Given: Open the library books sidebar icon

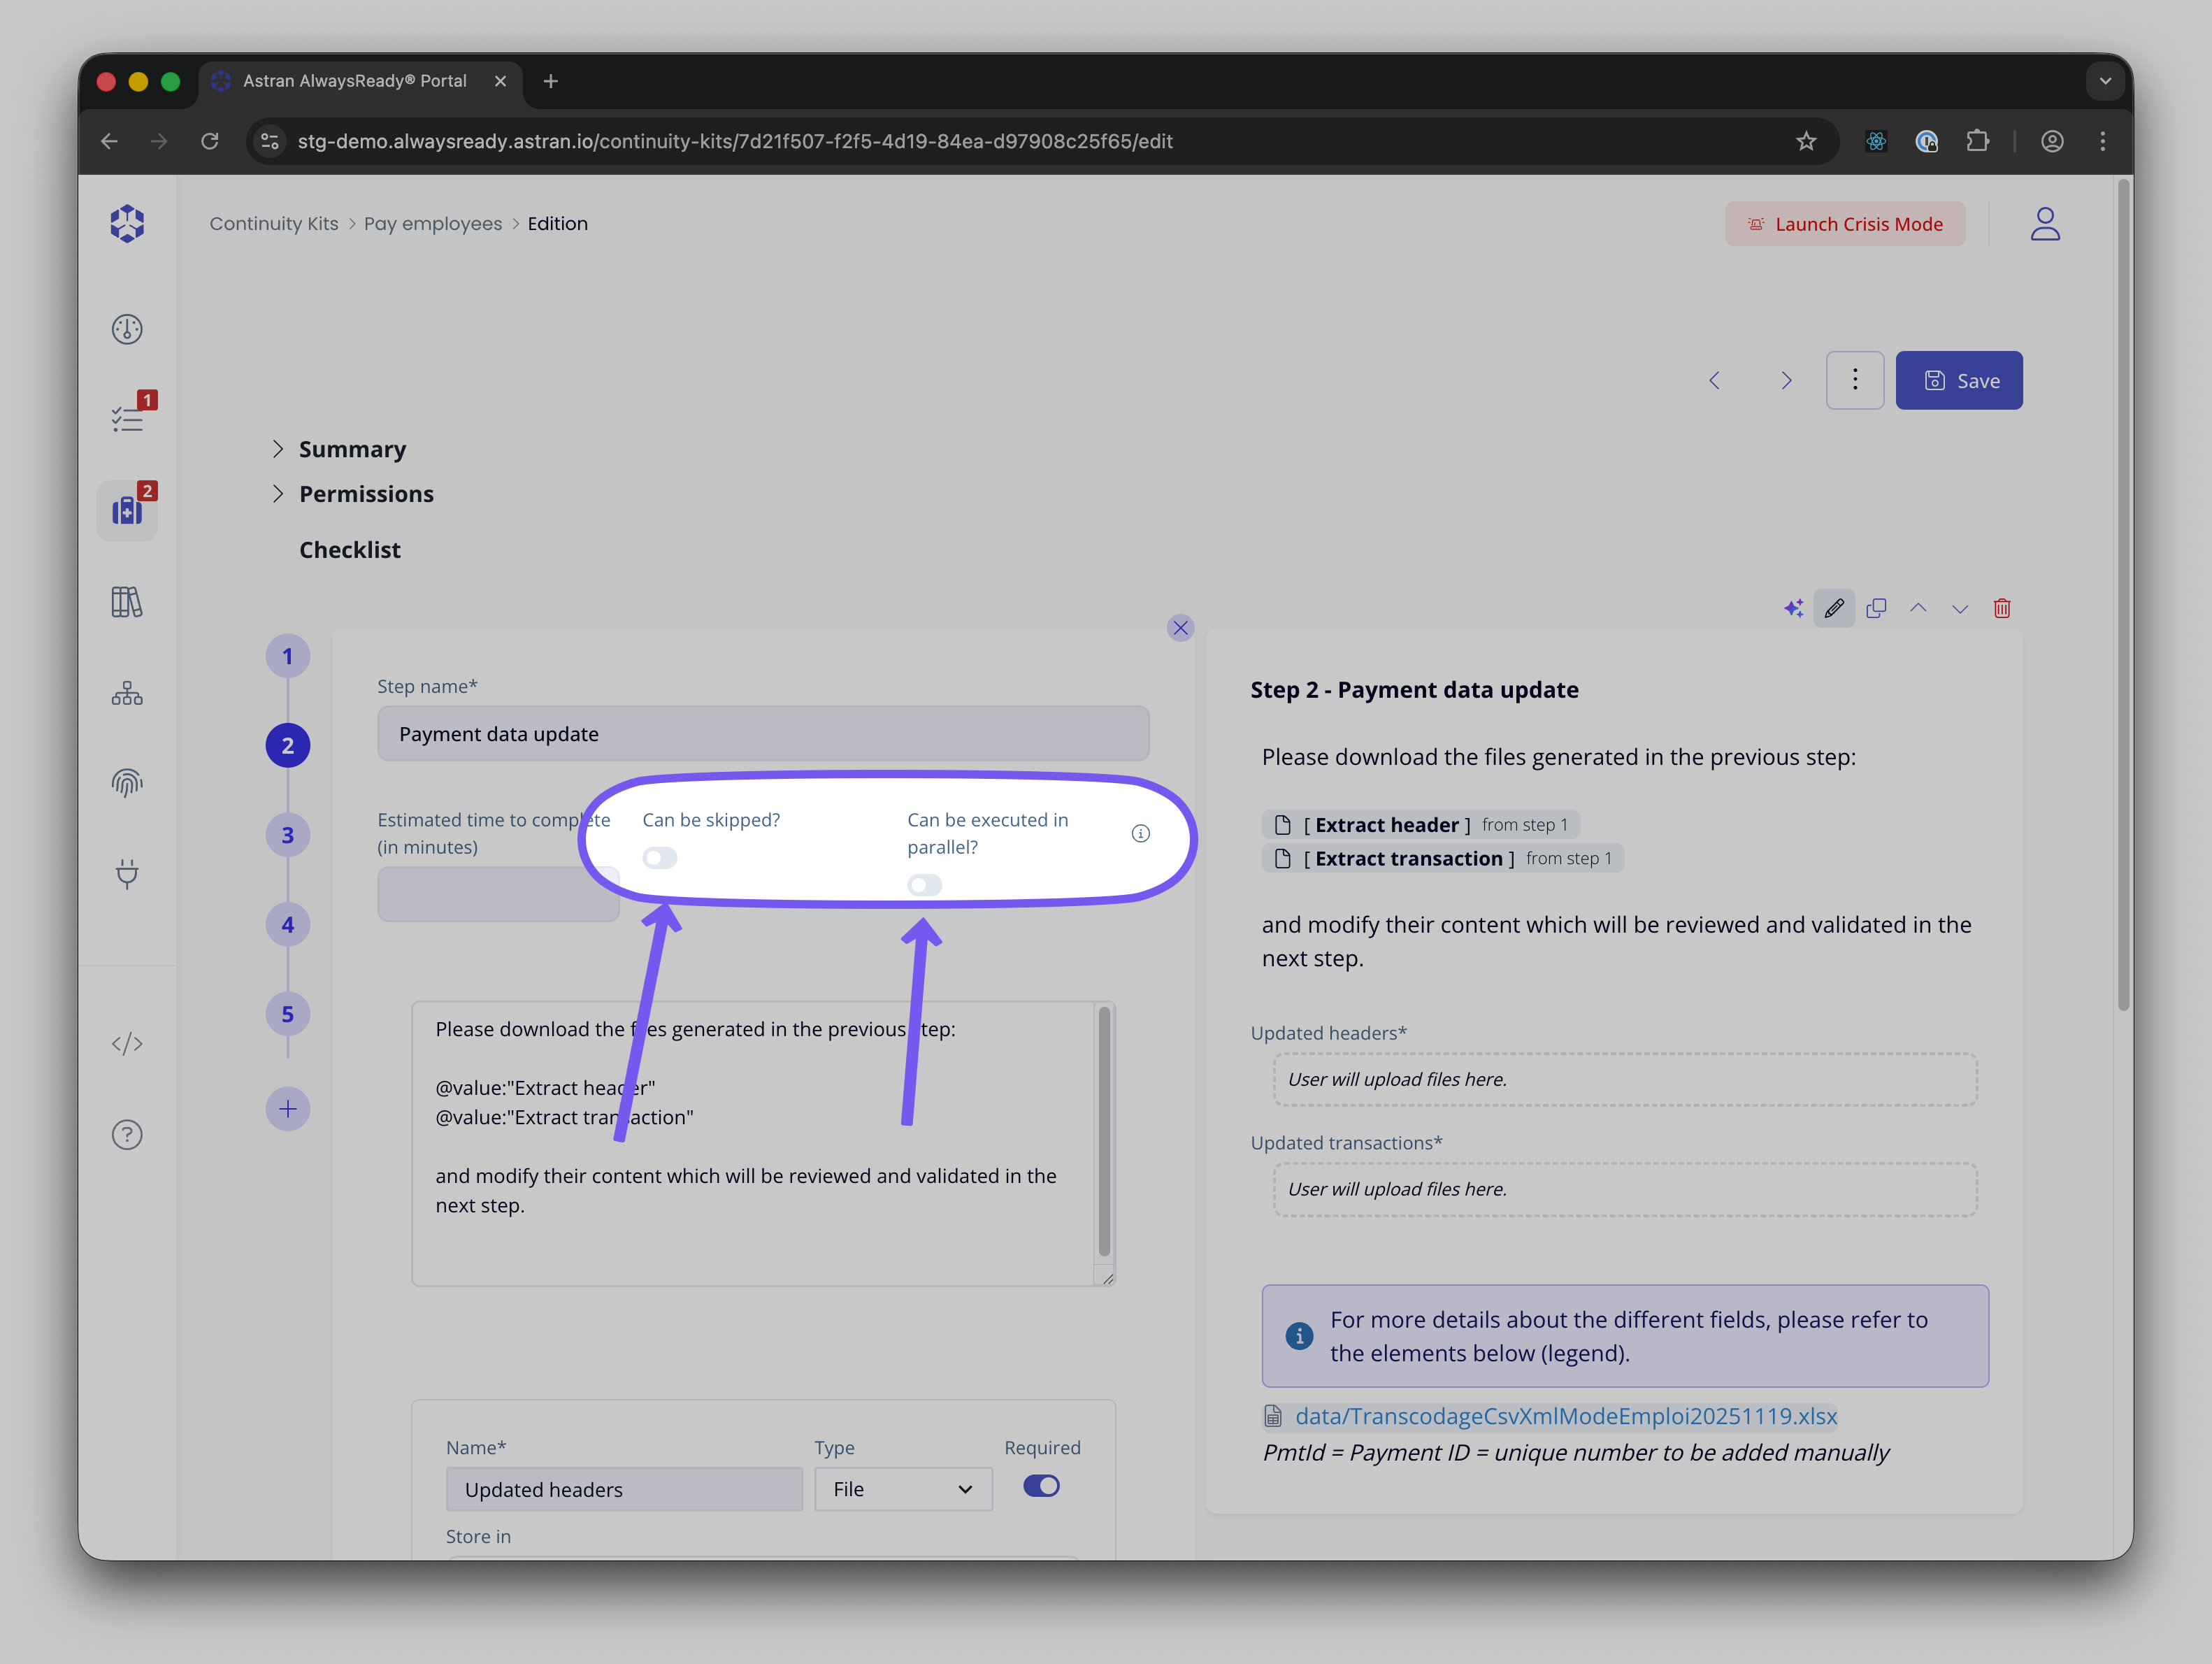Looking at the screenshot, I should (127, 602).
